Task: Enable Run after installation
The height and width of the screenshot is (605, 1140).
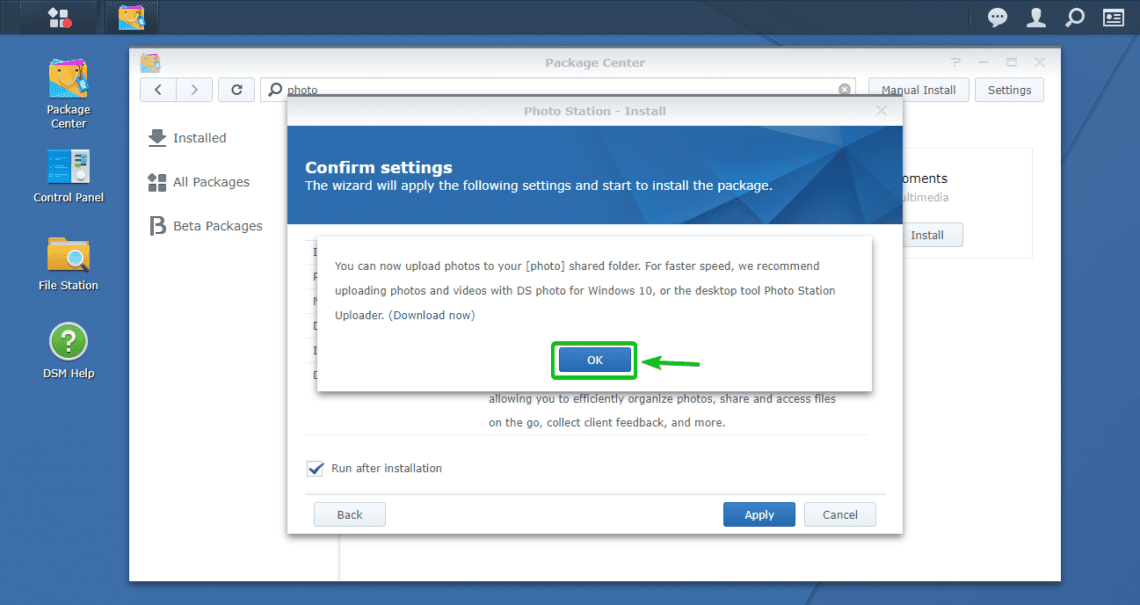Action: tap(315, 468)
